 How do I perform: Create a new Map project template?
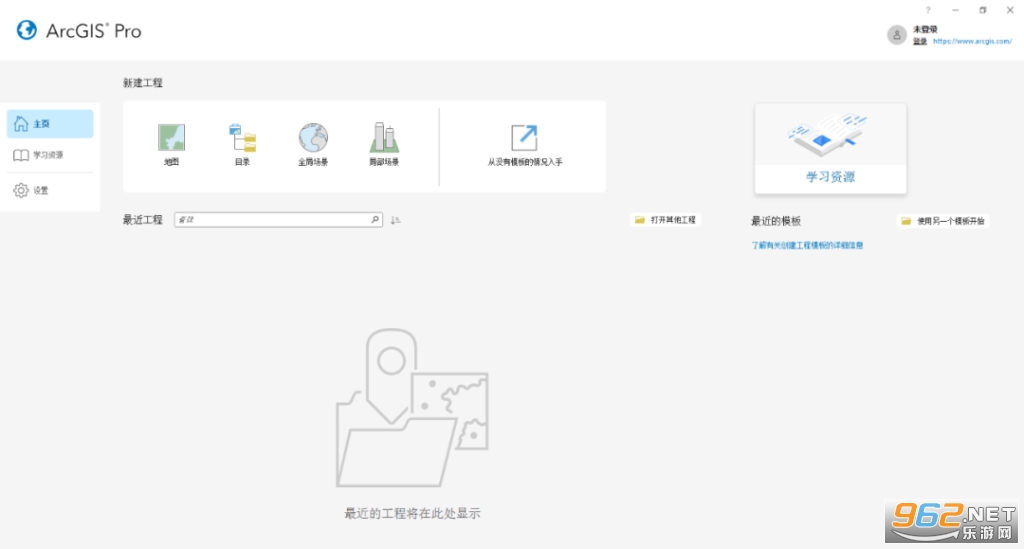pos(171,145)
